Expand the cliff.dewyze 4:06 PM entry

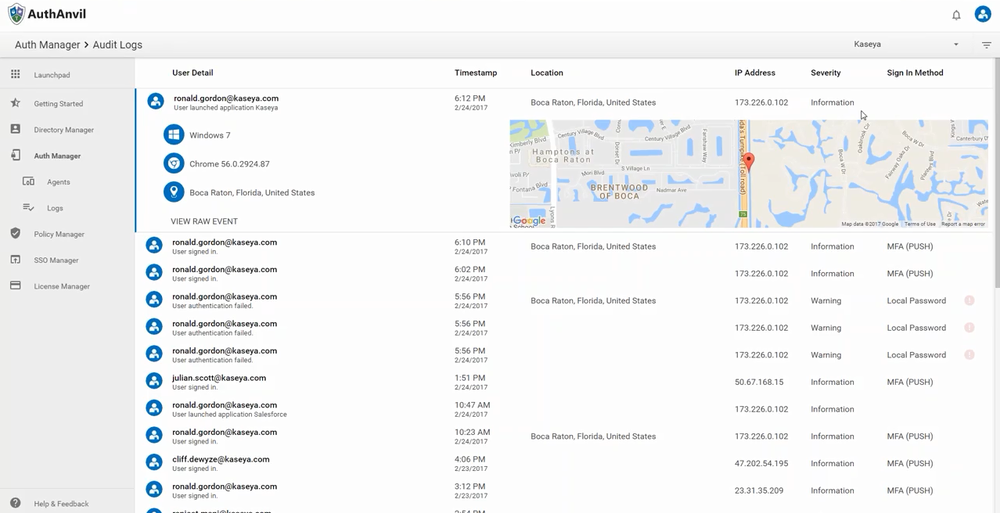565,463
